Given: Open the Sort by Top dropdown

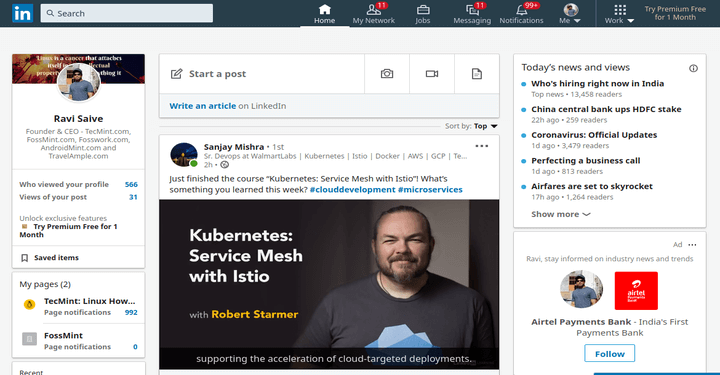Looking at the screenshot, I should click(x=485, y=126).
